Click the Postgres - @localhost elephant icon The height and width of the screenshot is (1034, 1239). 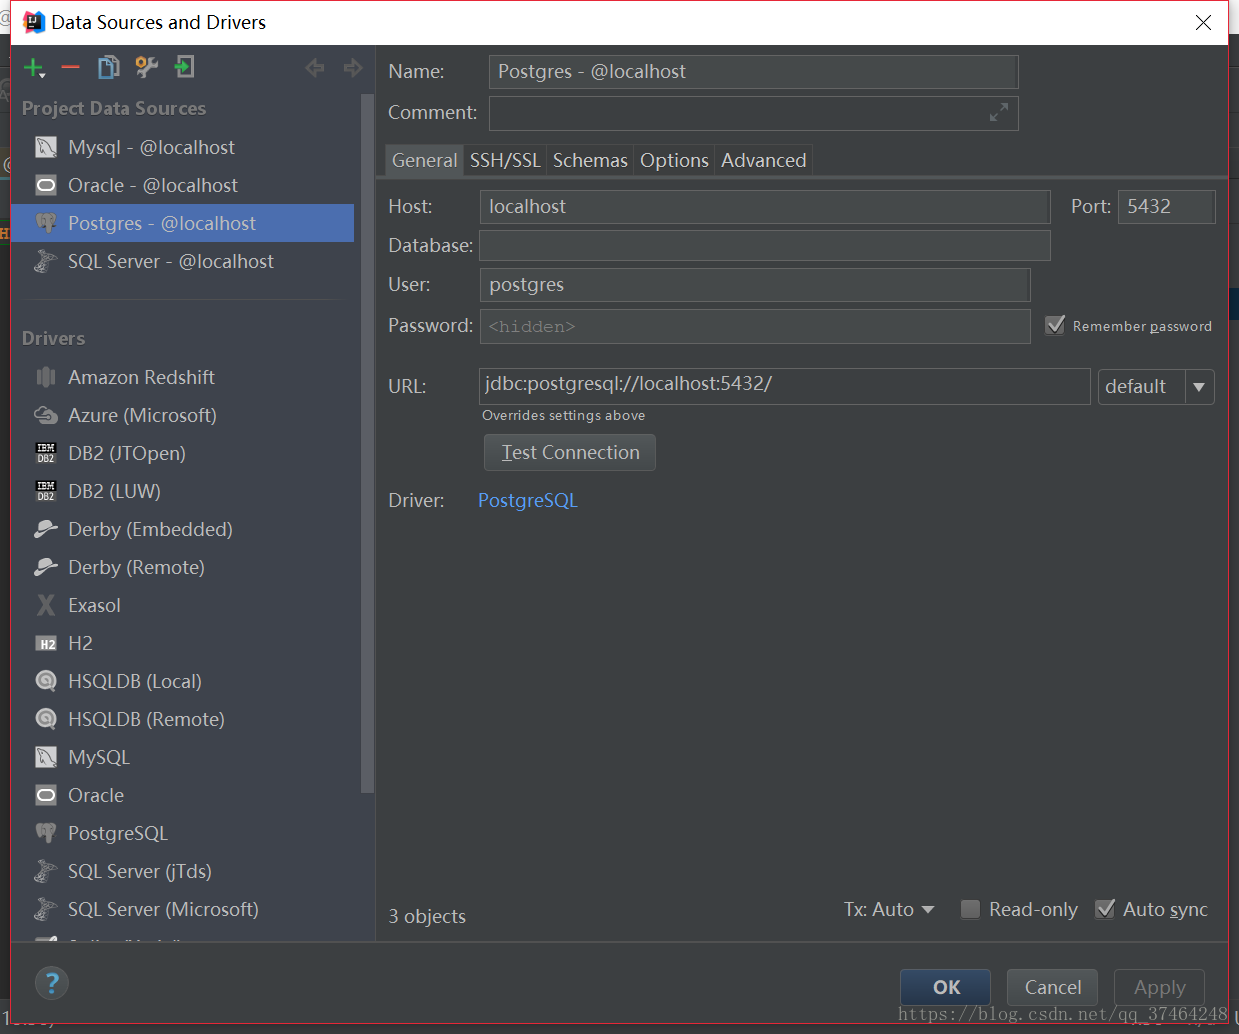46,223
